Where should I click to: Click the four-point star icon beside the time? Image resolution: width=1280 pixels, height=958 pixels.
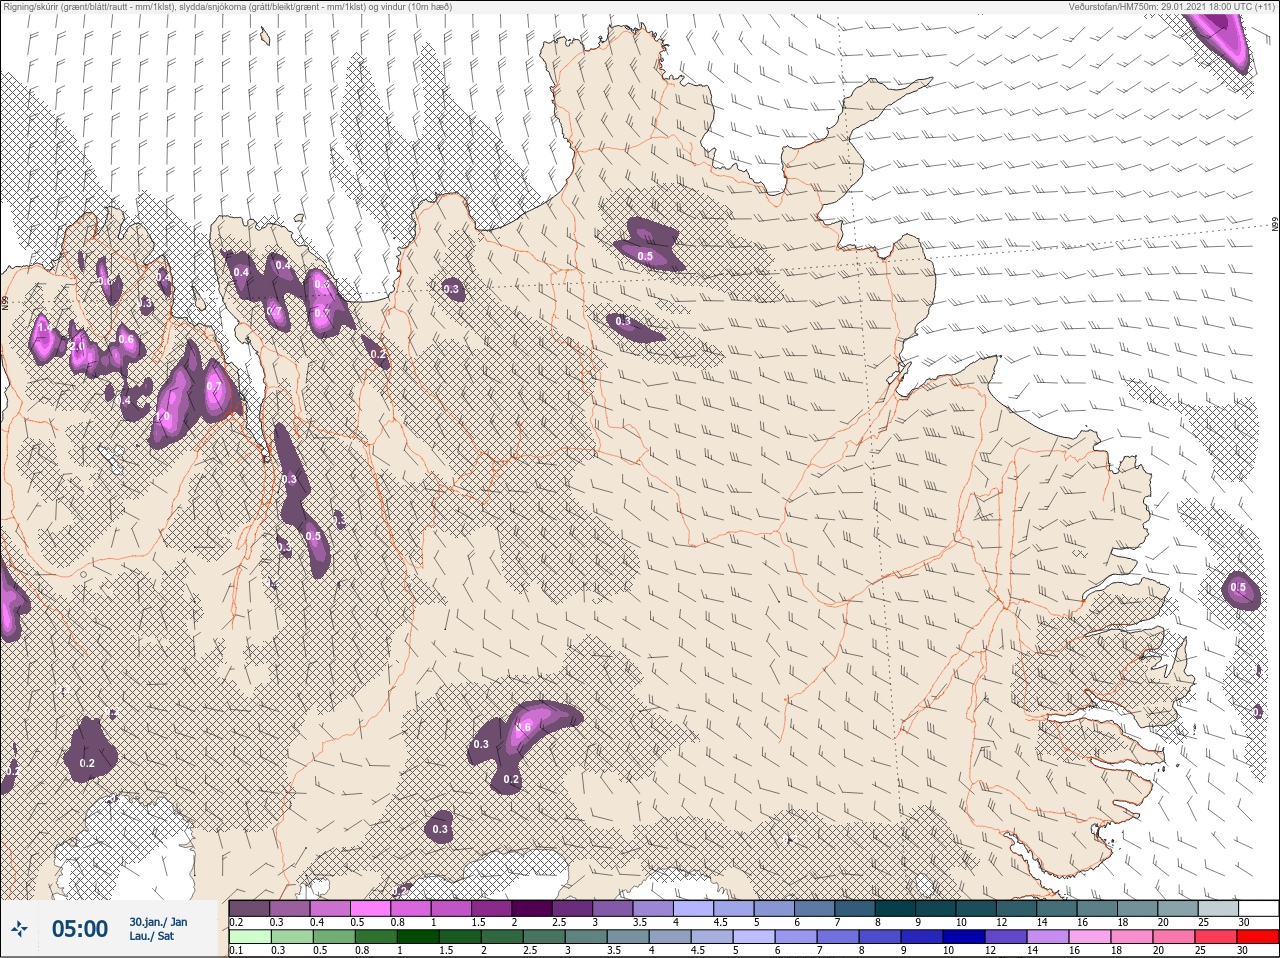tap(20, 929)
